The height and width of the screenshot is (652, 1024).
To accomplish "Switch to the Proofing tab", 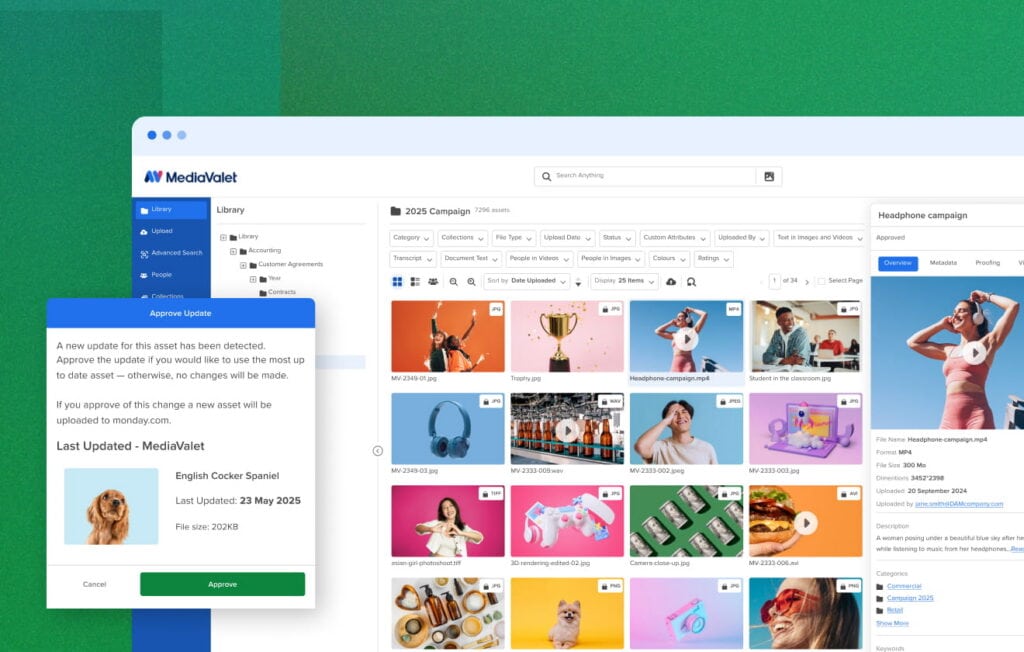I will tap(987, 263).
